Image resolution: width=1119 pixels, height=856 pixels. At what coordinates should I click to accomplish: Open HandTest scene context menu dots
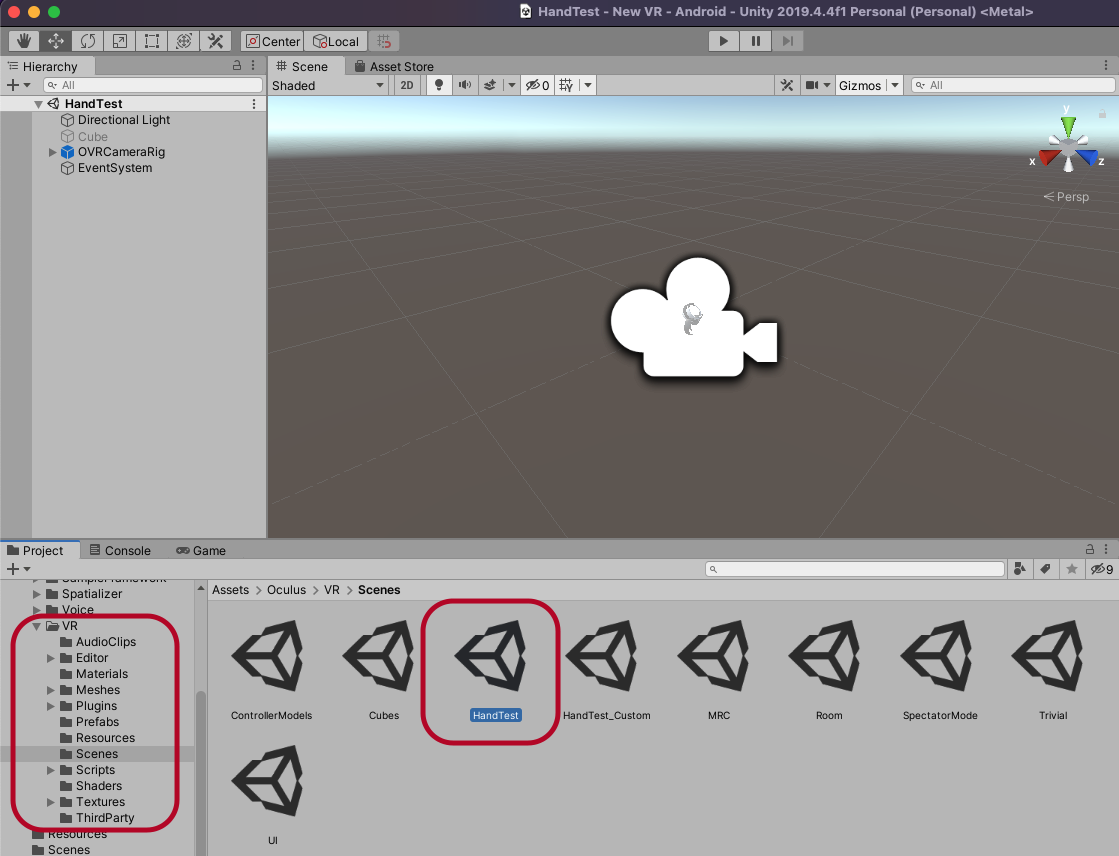pos(254,104)
